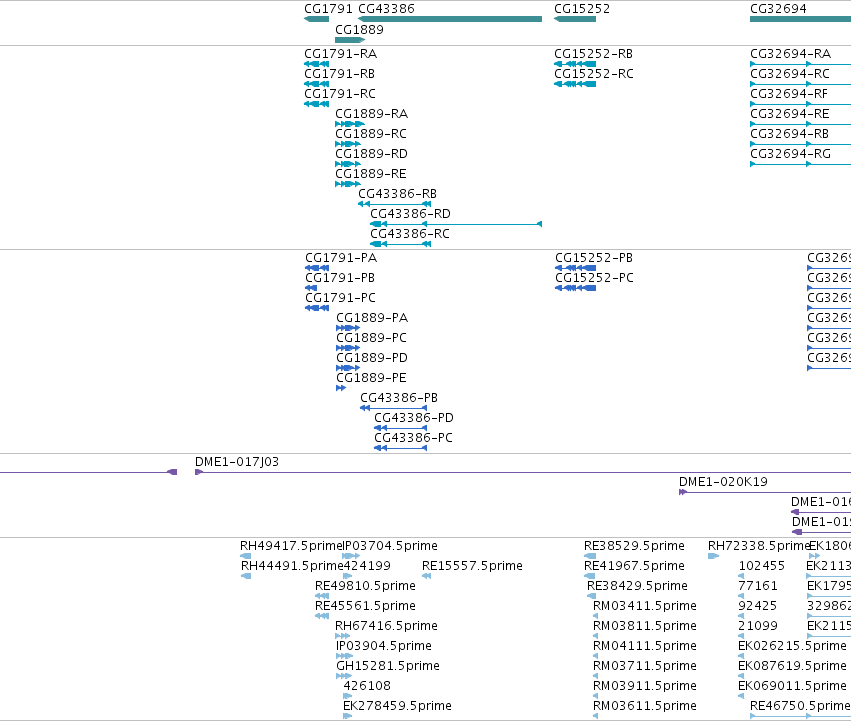This screenshot has height=721, width=851.
Task: Select EST RM03411.5prime
Action: coord(645,606)
